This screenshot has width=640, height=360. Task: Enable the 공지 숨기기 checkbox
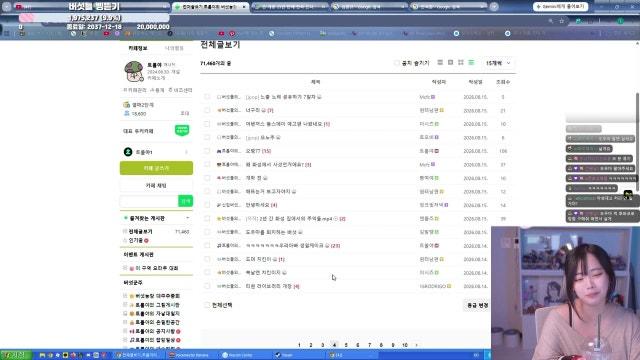click(396, 63)
